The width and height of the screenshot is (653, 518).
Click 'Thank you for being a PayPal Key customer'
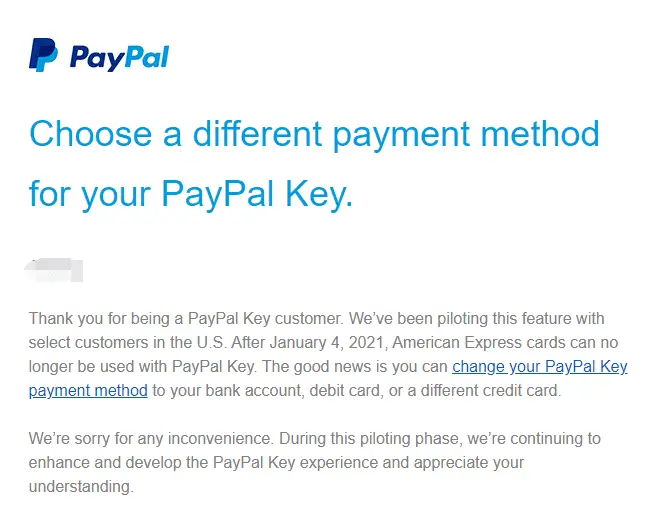pyautogui.click(x=185, y=319)
